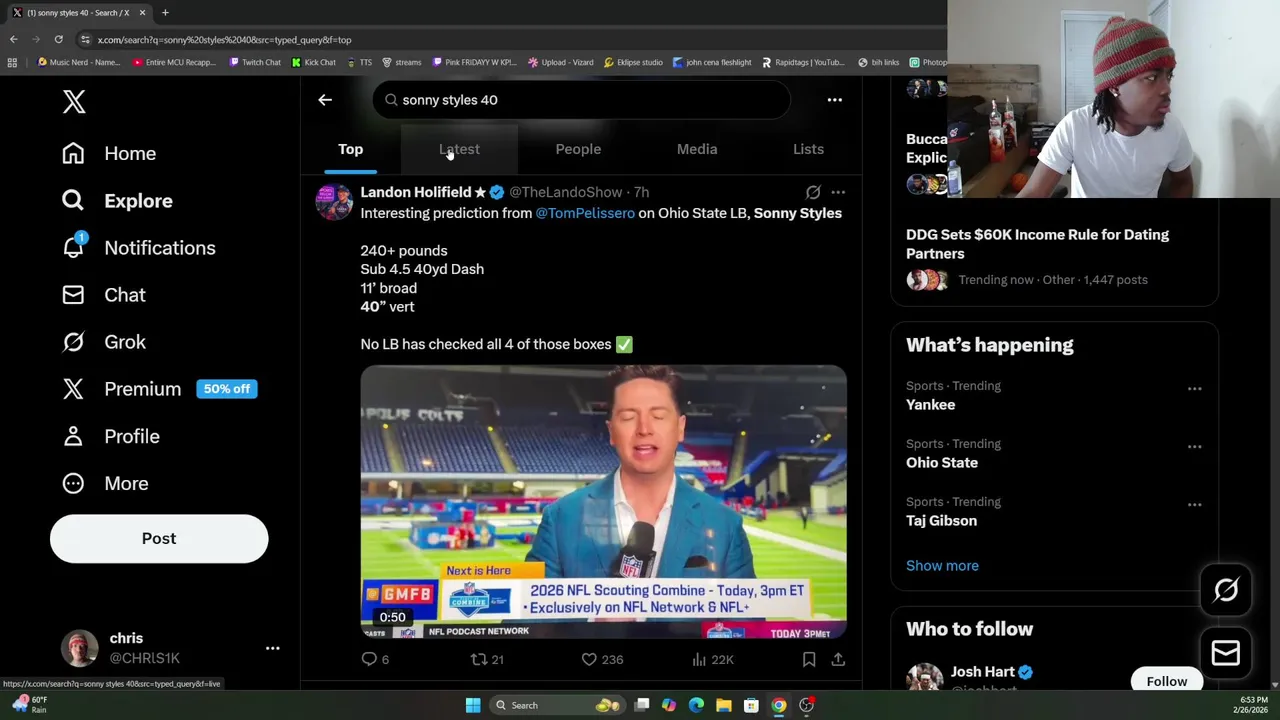
Task: Open the Yankee trending topic
Action: coord(930,405)
